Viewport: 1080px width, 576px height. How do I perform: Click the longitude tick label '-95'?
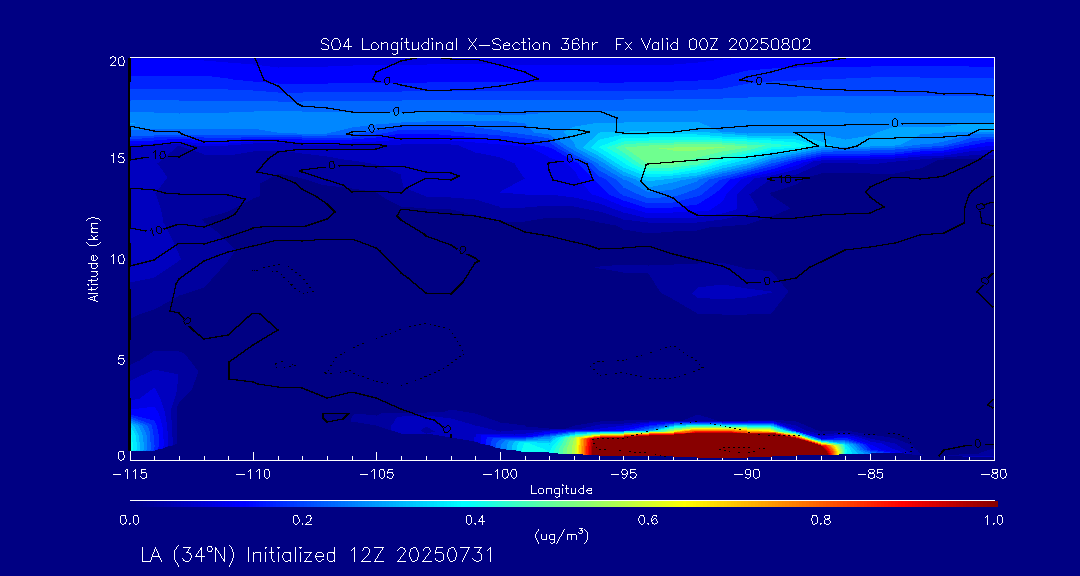624,475
